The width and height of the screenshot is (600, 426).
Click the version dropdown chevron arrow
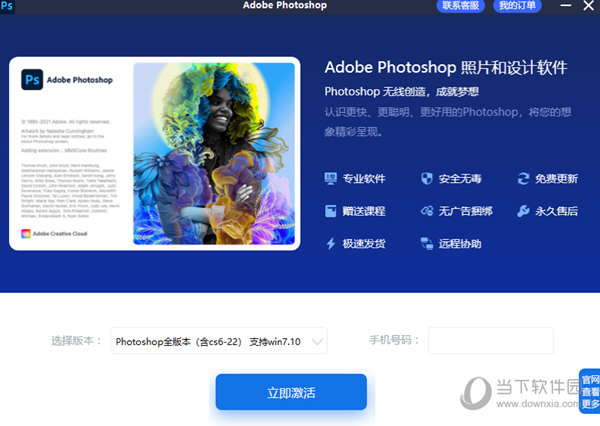(317, 341)
